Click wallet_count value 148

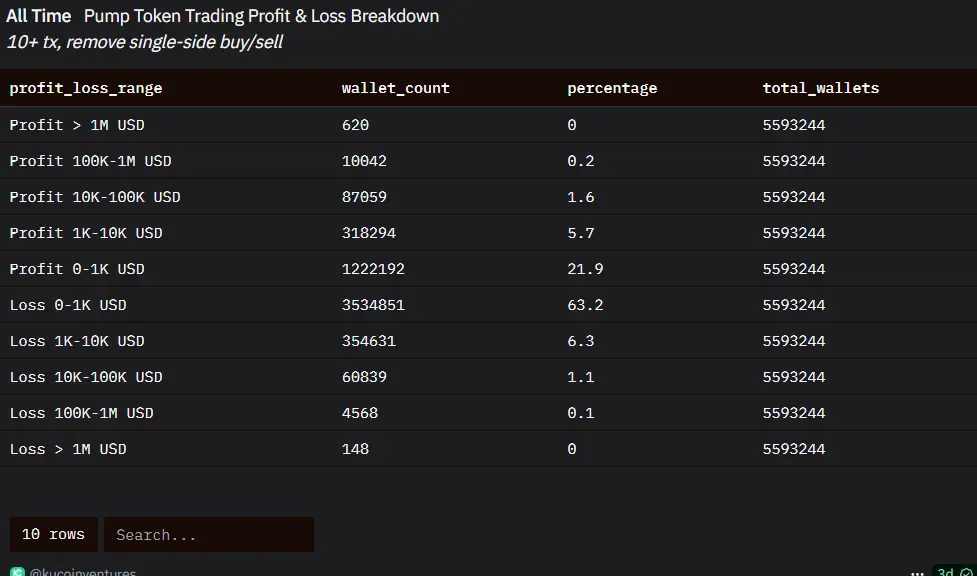click(355, 449)
